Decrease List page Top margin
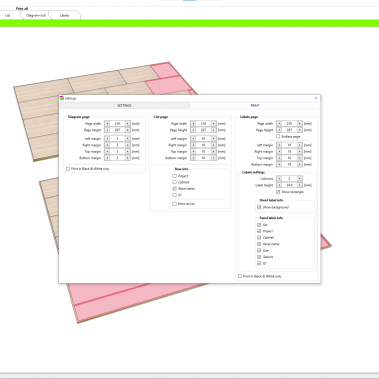The width and height of the screenshot is (379, 379). (193, 152)
